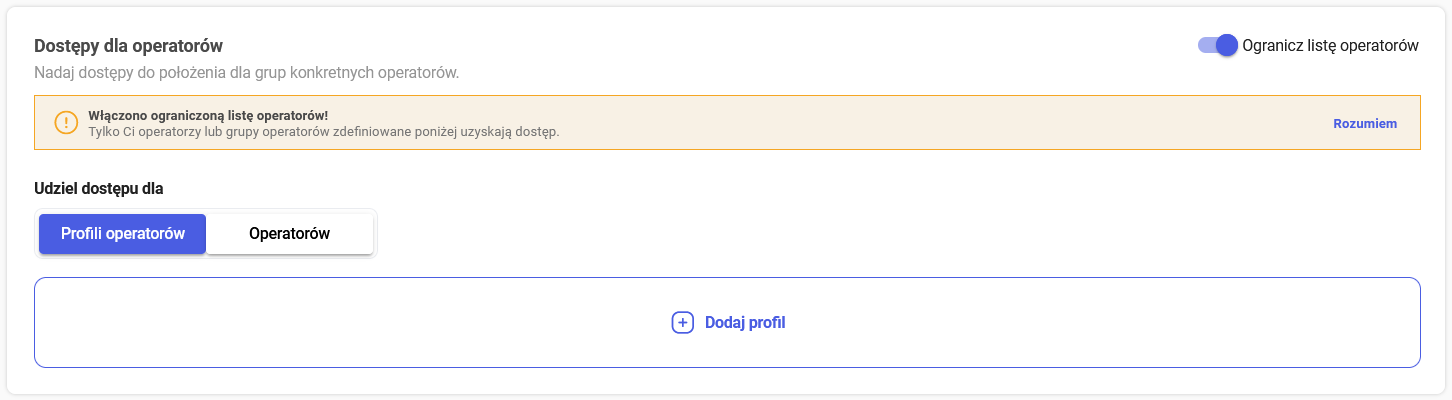Dismiss the alert via the "Rozumiem" link
The height and width of the screenshot is (400, 1452).
tap(1364, 123)
